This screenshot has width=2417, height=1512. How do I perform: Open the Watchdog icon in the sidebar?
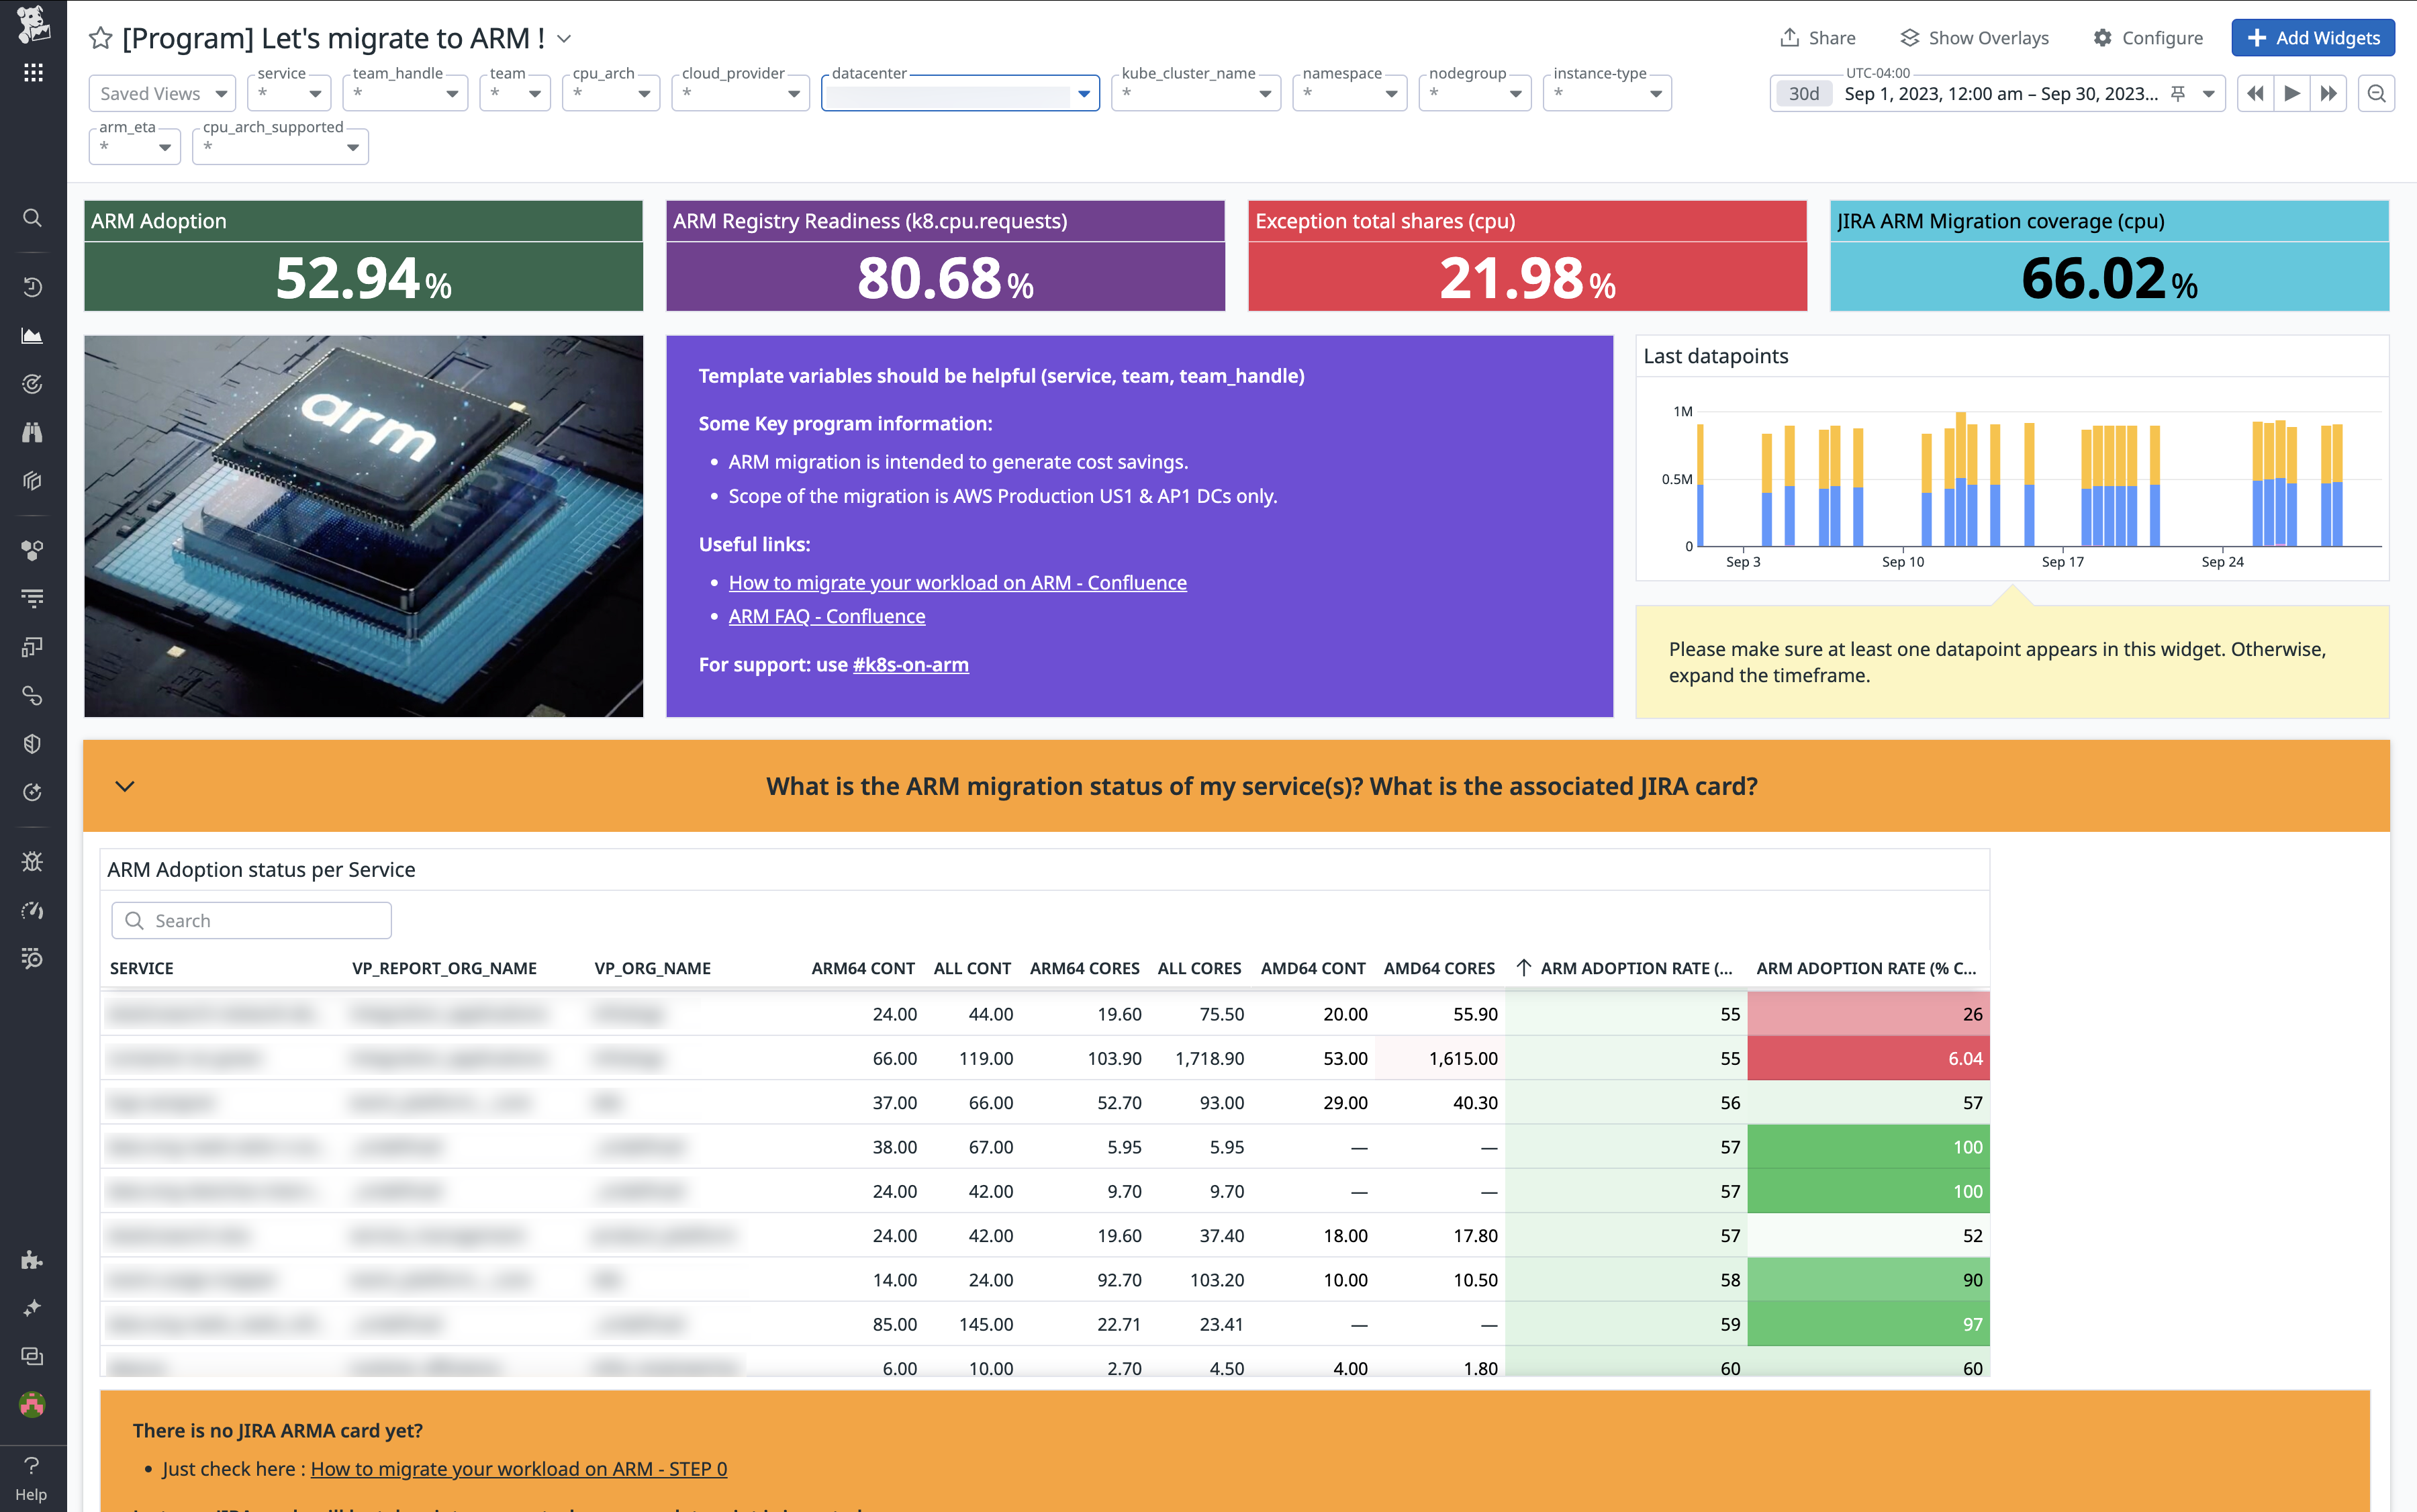(x=33, y=384)
